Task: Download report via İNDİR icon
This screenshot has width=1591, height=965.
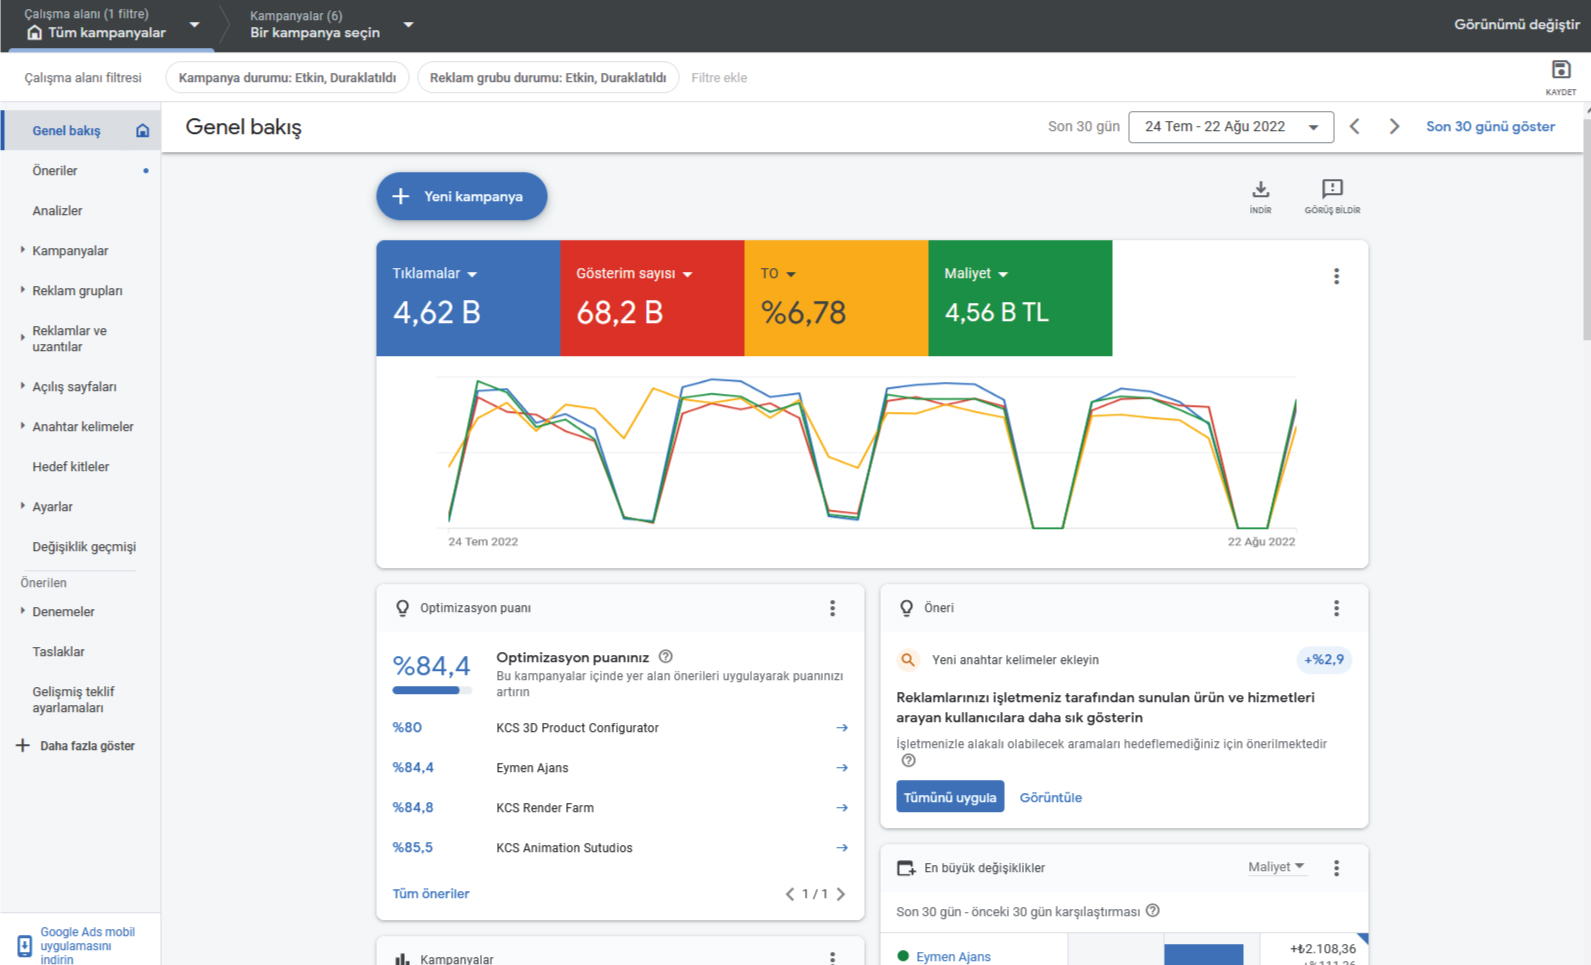Action: (1260, 189)
